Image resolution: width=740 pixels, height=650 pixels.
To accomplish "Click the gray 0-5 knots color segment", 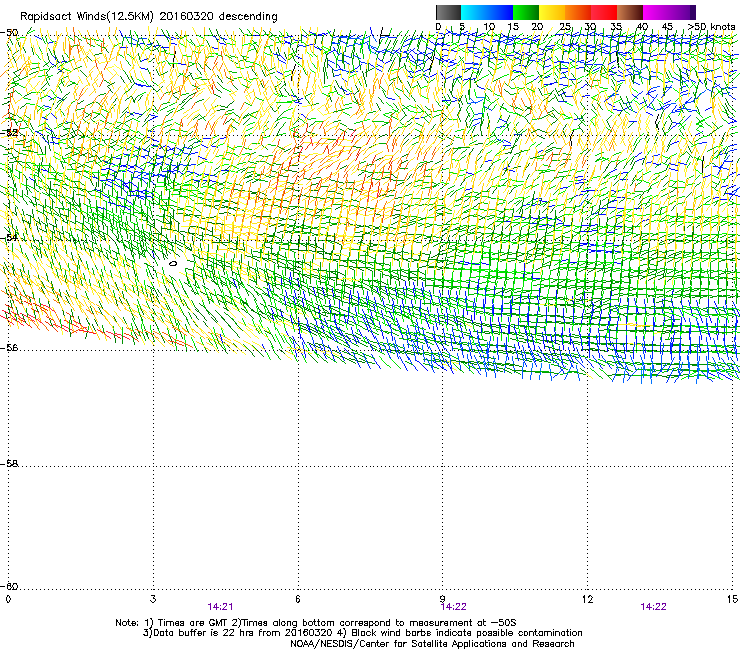I will [448, 12].
